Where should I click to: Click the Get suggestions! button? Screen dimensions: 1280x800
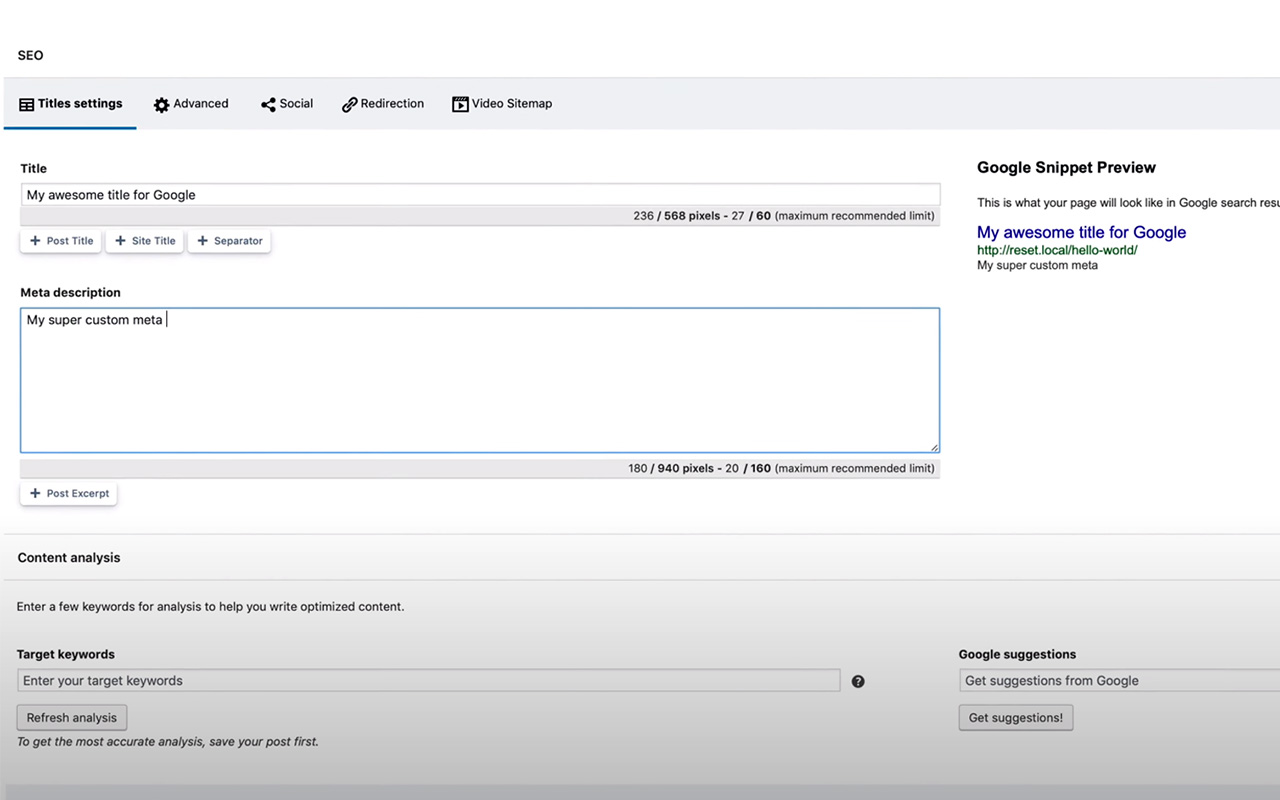pyautogui.click(x=1016, y=717)
